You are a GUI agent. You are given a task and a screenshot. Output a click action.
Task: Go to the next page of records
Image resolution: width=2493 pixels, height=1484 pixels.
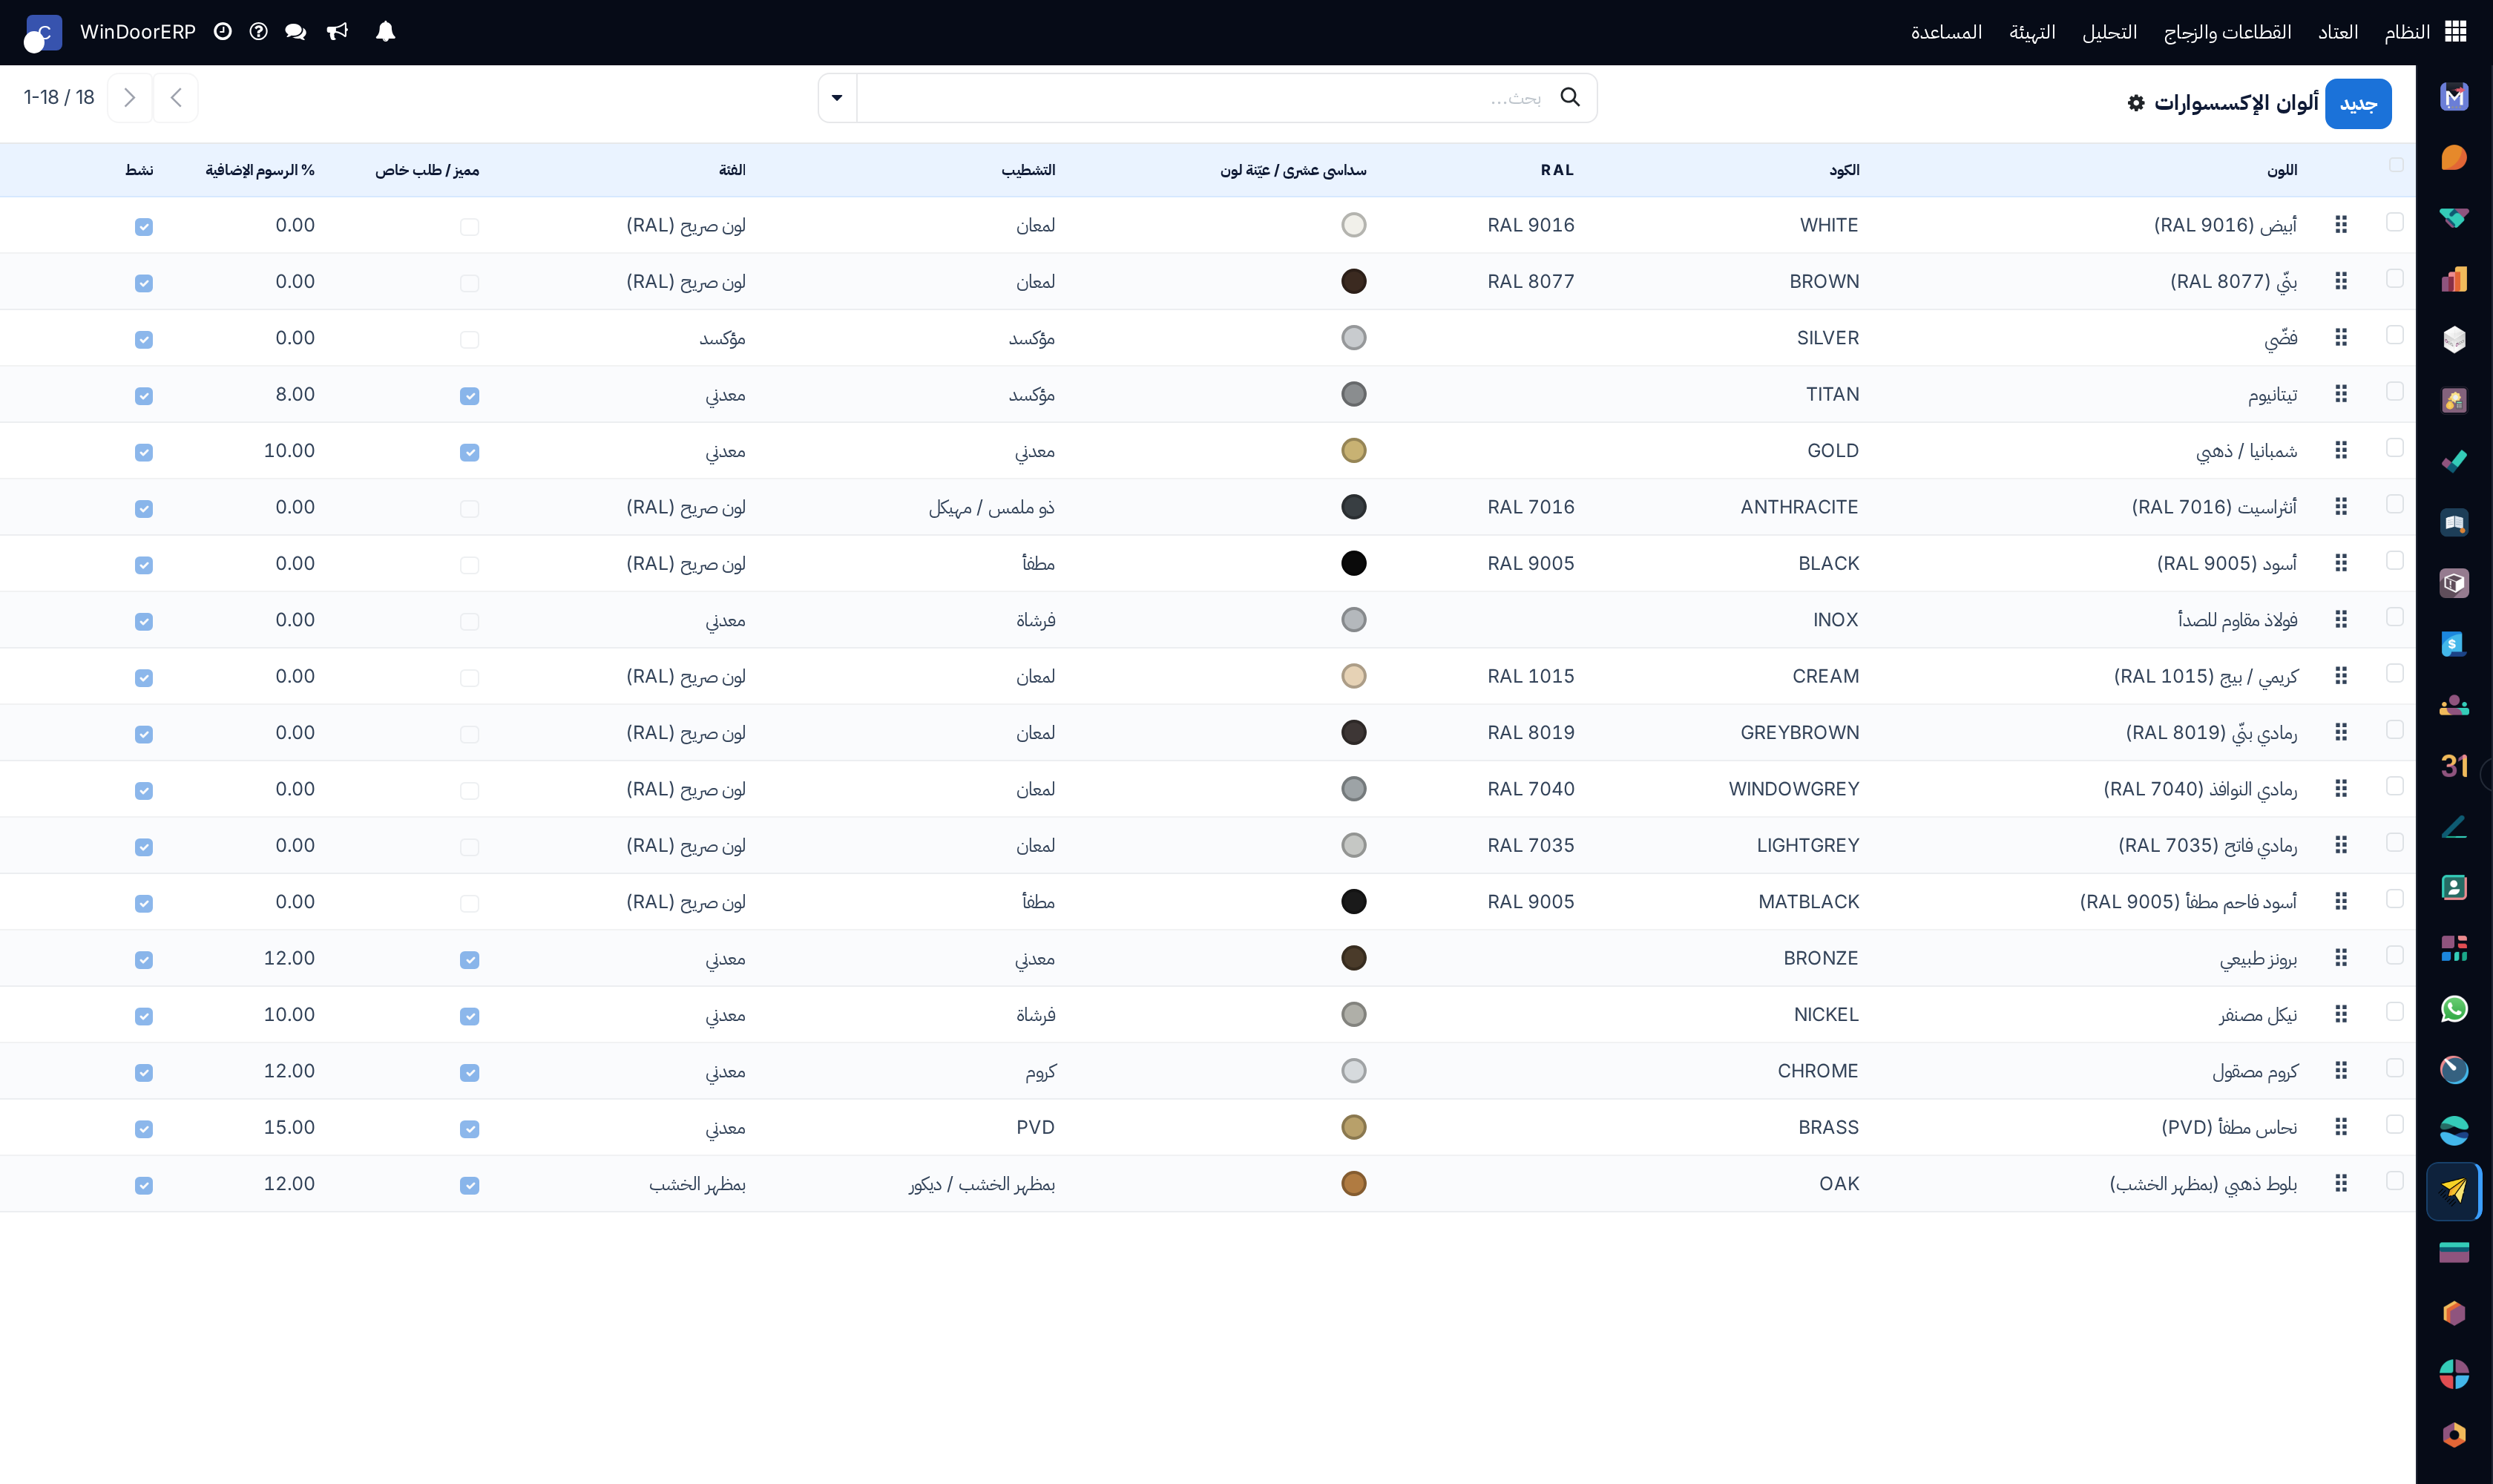point(129,97)
